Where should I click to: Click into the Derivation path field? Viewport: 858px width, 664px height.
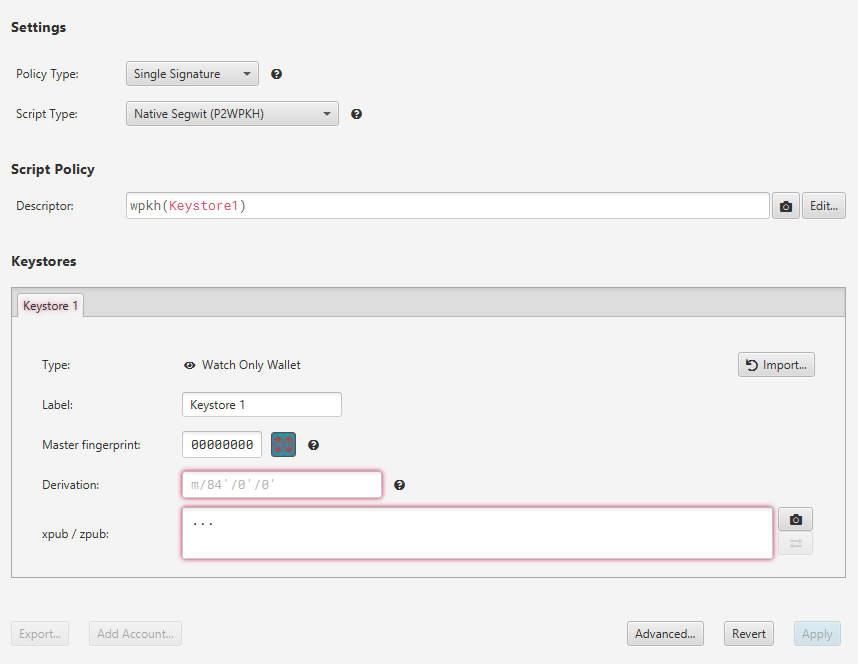[x=281, y=485]
